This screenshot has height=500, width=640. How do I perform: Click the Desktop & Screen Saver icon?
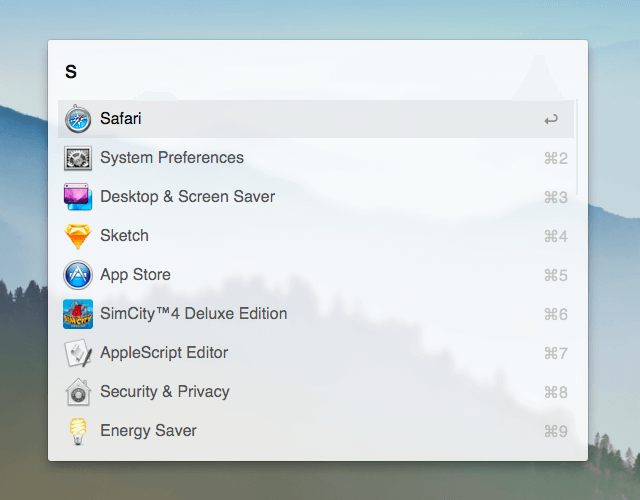click(78, 197)
